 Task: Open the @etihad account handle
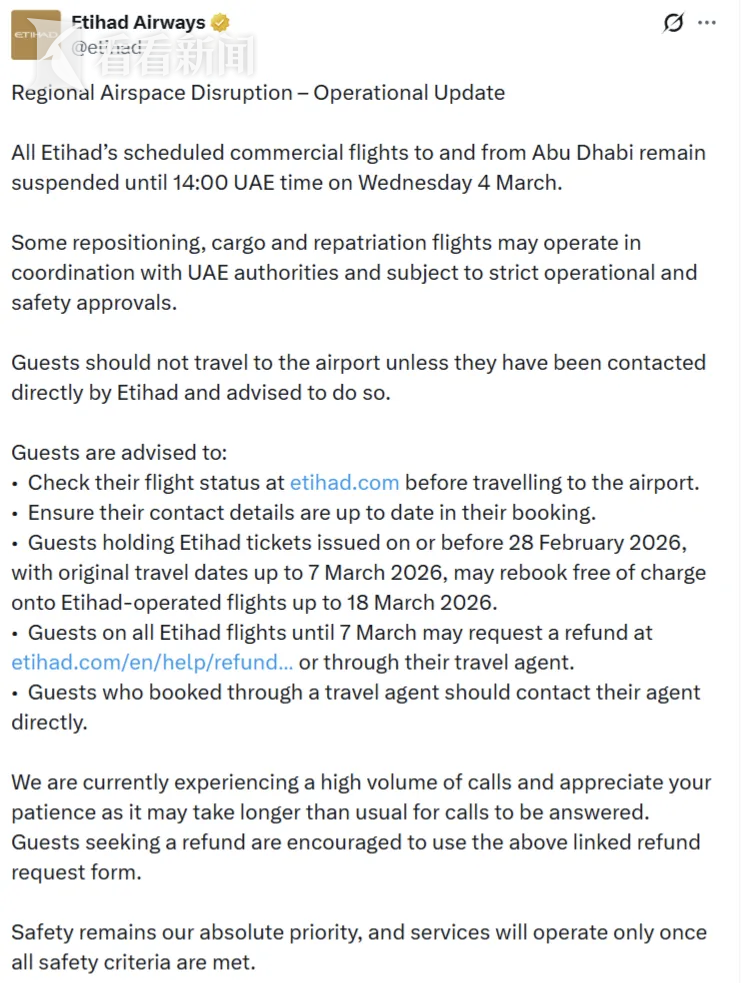tap(107, 47)
